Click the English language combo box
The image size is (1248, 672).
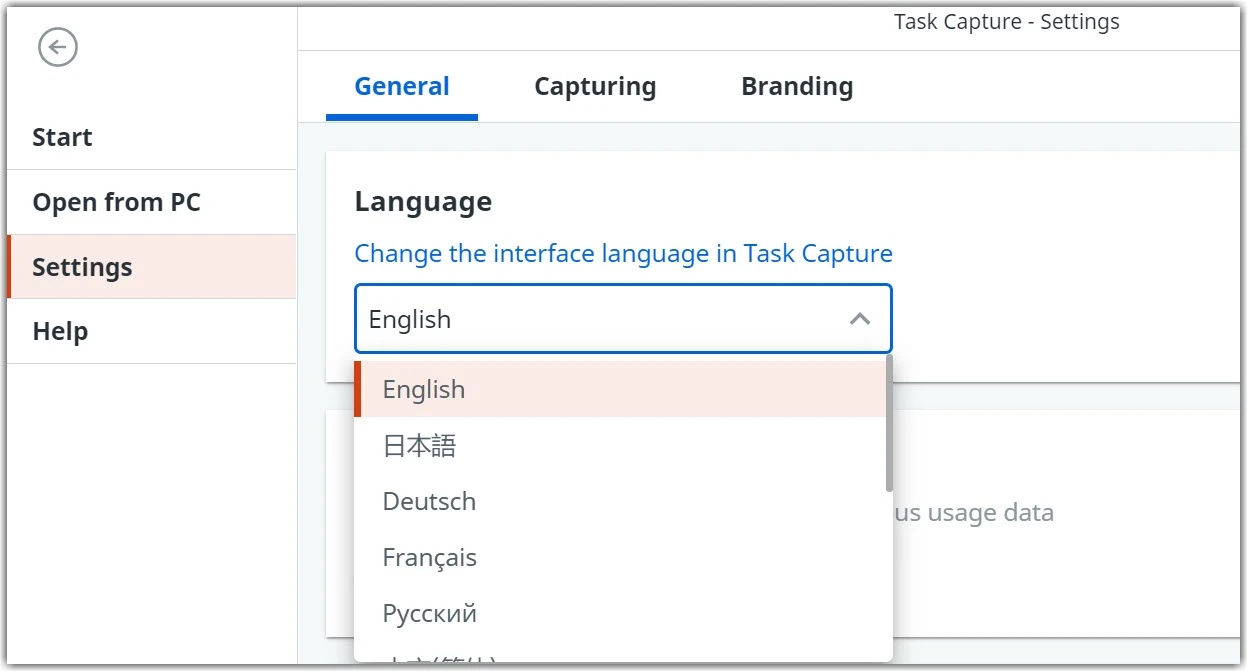623,319
